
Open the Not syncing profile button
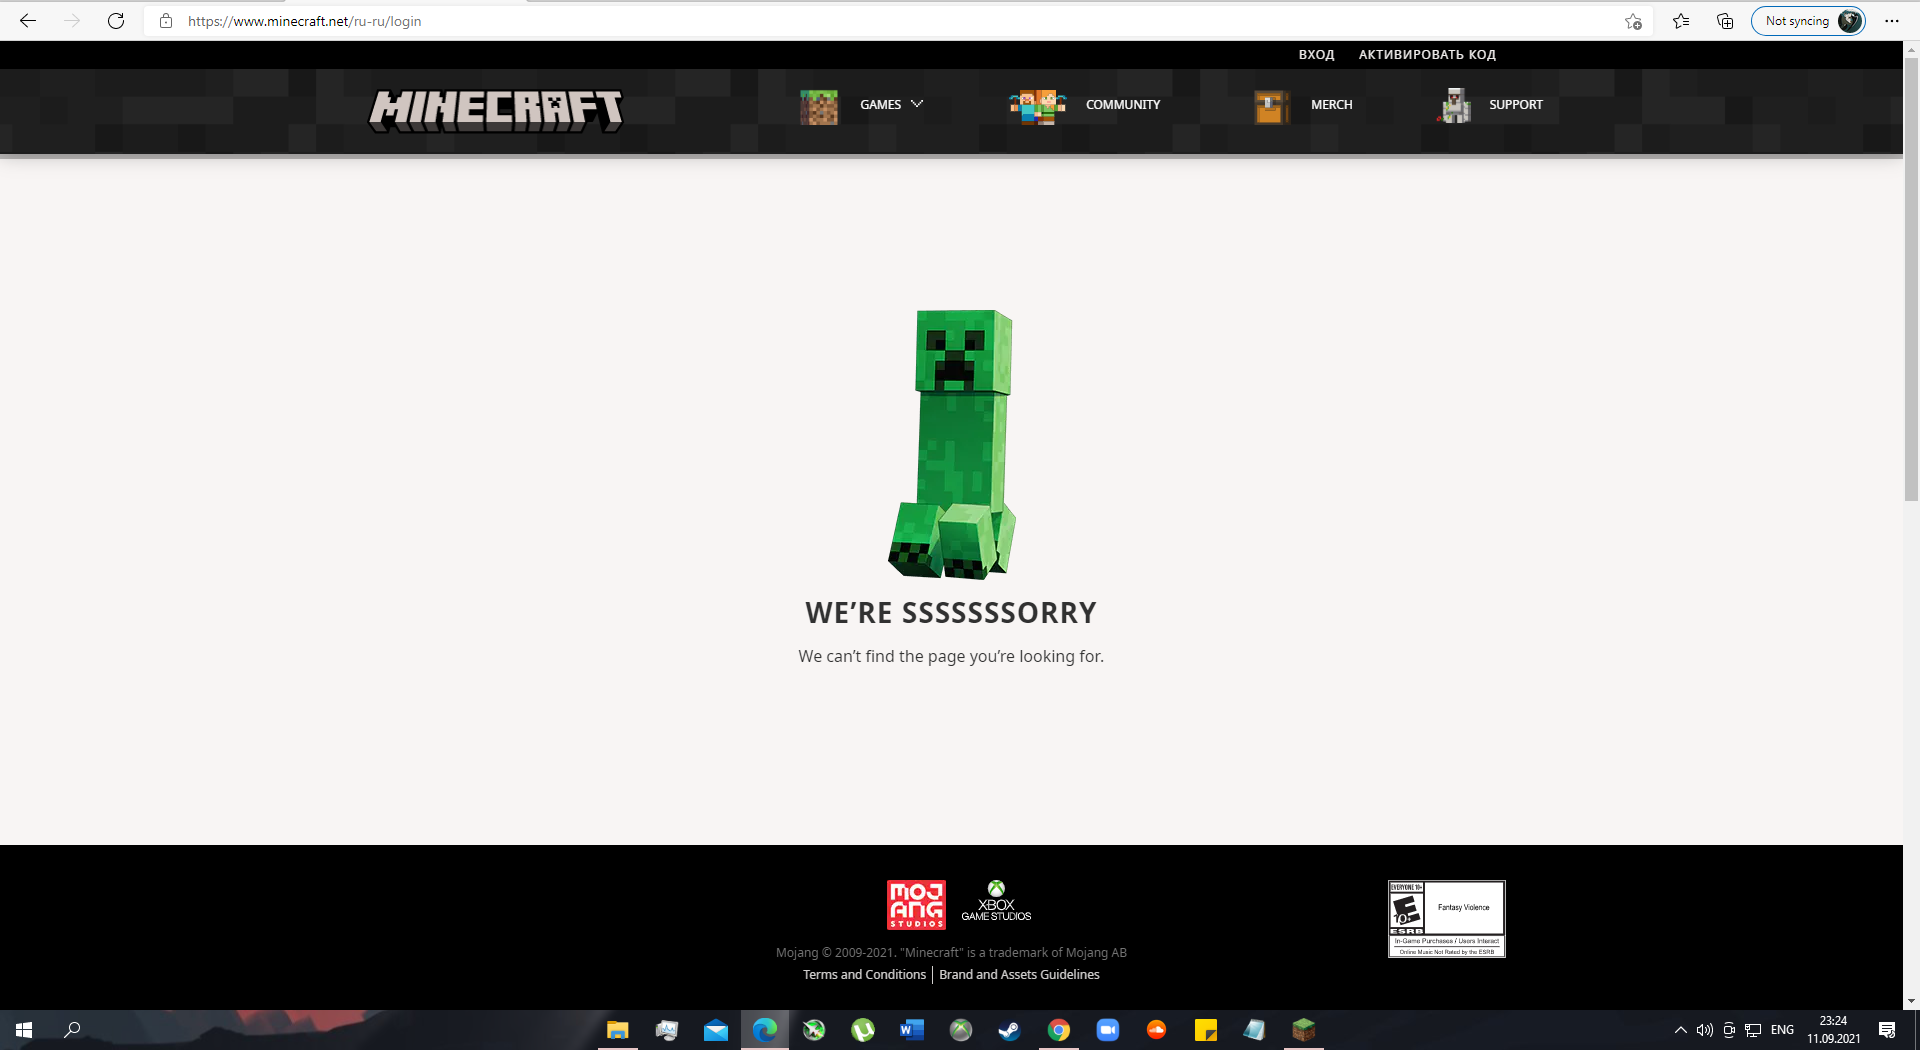pos(1808,21)
